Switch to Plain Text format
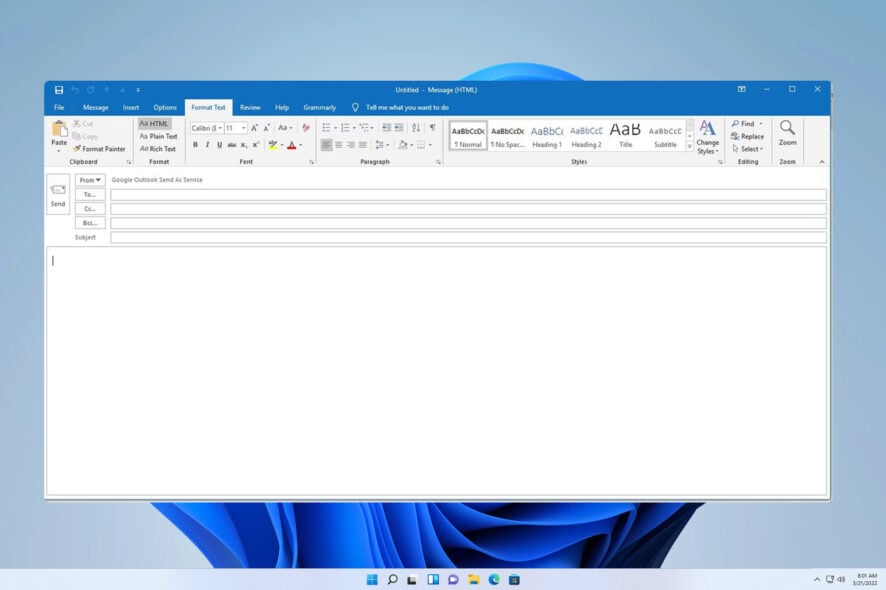 [x=157, y=136]
